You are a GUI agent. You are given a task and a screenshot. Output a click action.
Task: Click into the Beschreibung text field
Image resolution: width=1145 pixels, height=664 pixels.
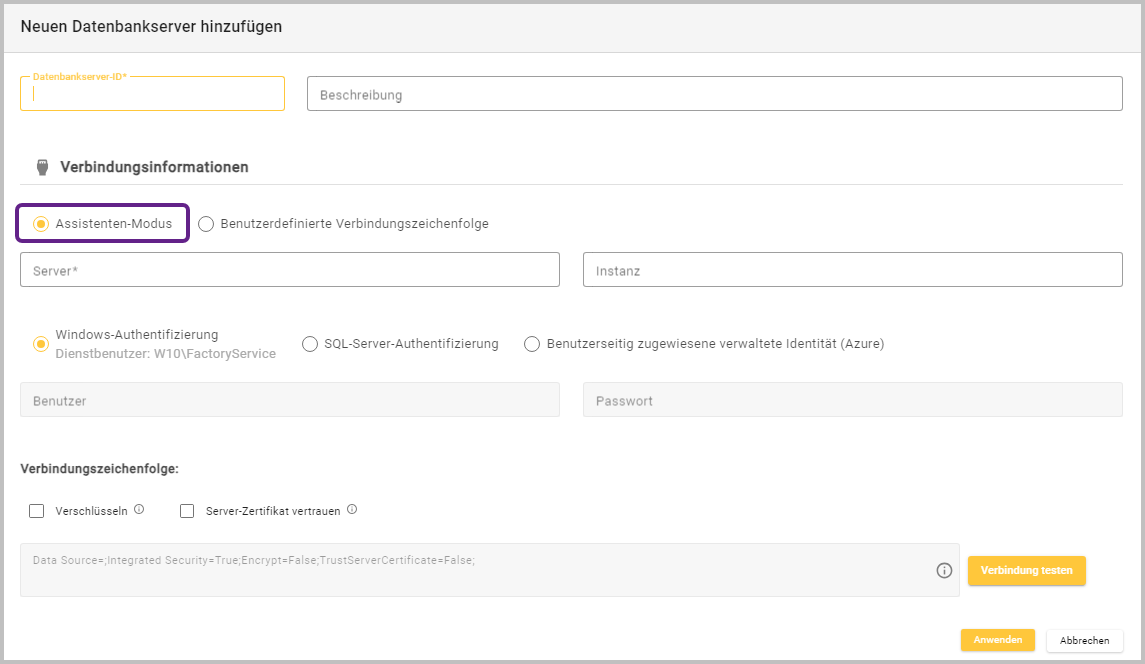click(x=714, y=94)
